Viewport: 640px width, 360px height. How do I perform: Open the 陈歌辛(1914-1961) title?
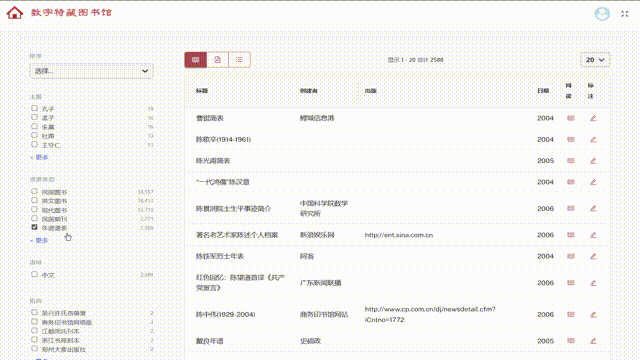pos(223,140)
